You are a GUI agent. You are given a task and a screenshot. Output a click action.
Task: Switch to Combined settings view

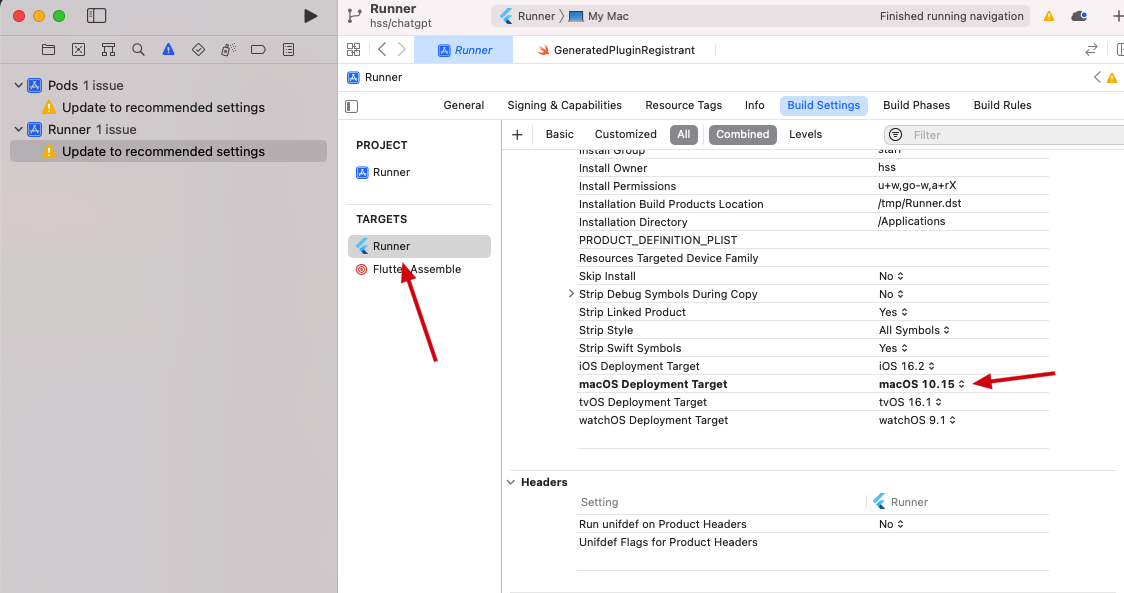tap(742, 134)
